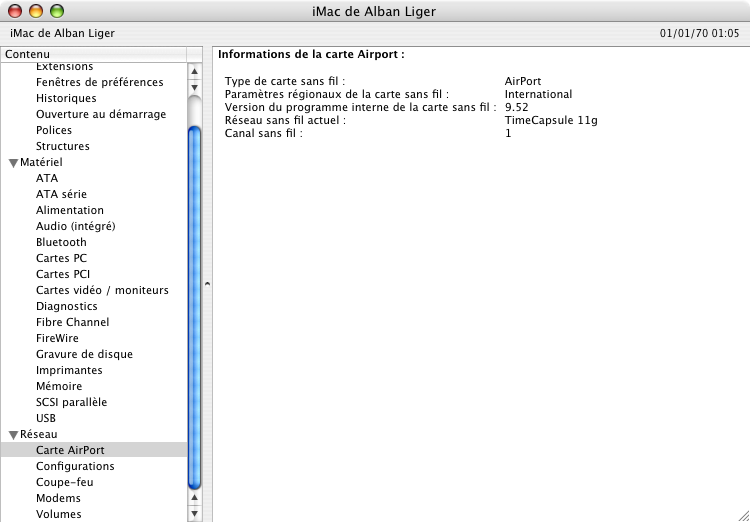Click the top scroll up arrow
This screenshot has height=522, width=750.
pyautogui.click(x=194, y=72)
